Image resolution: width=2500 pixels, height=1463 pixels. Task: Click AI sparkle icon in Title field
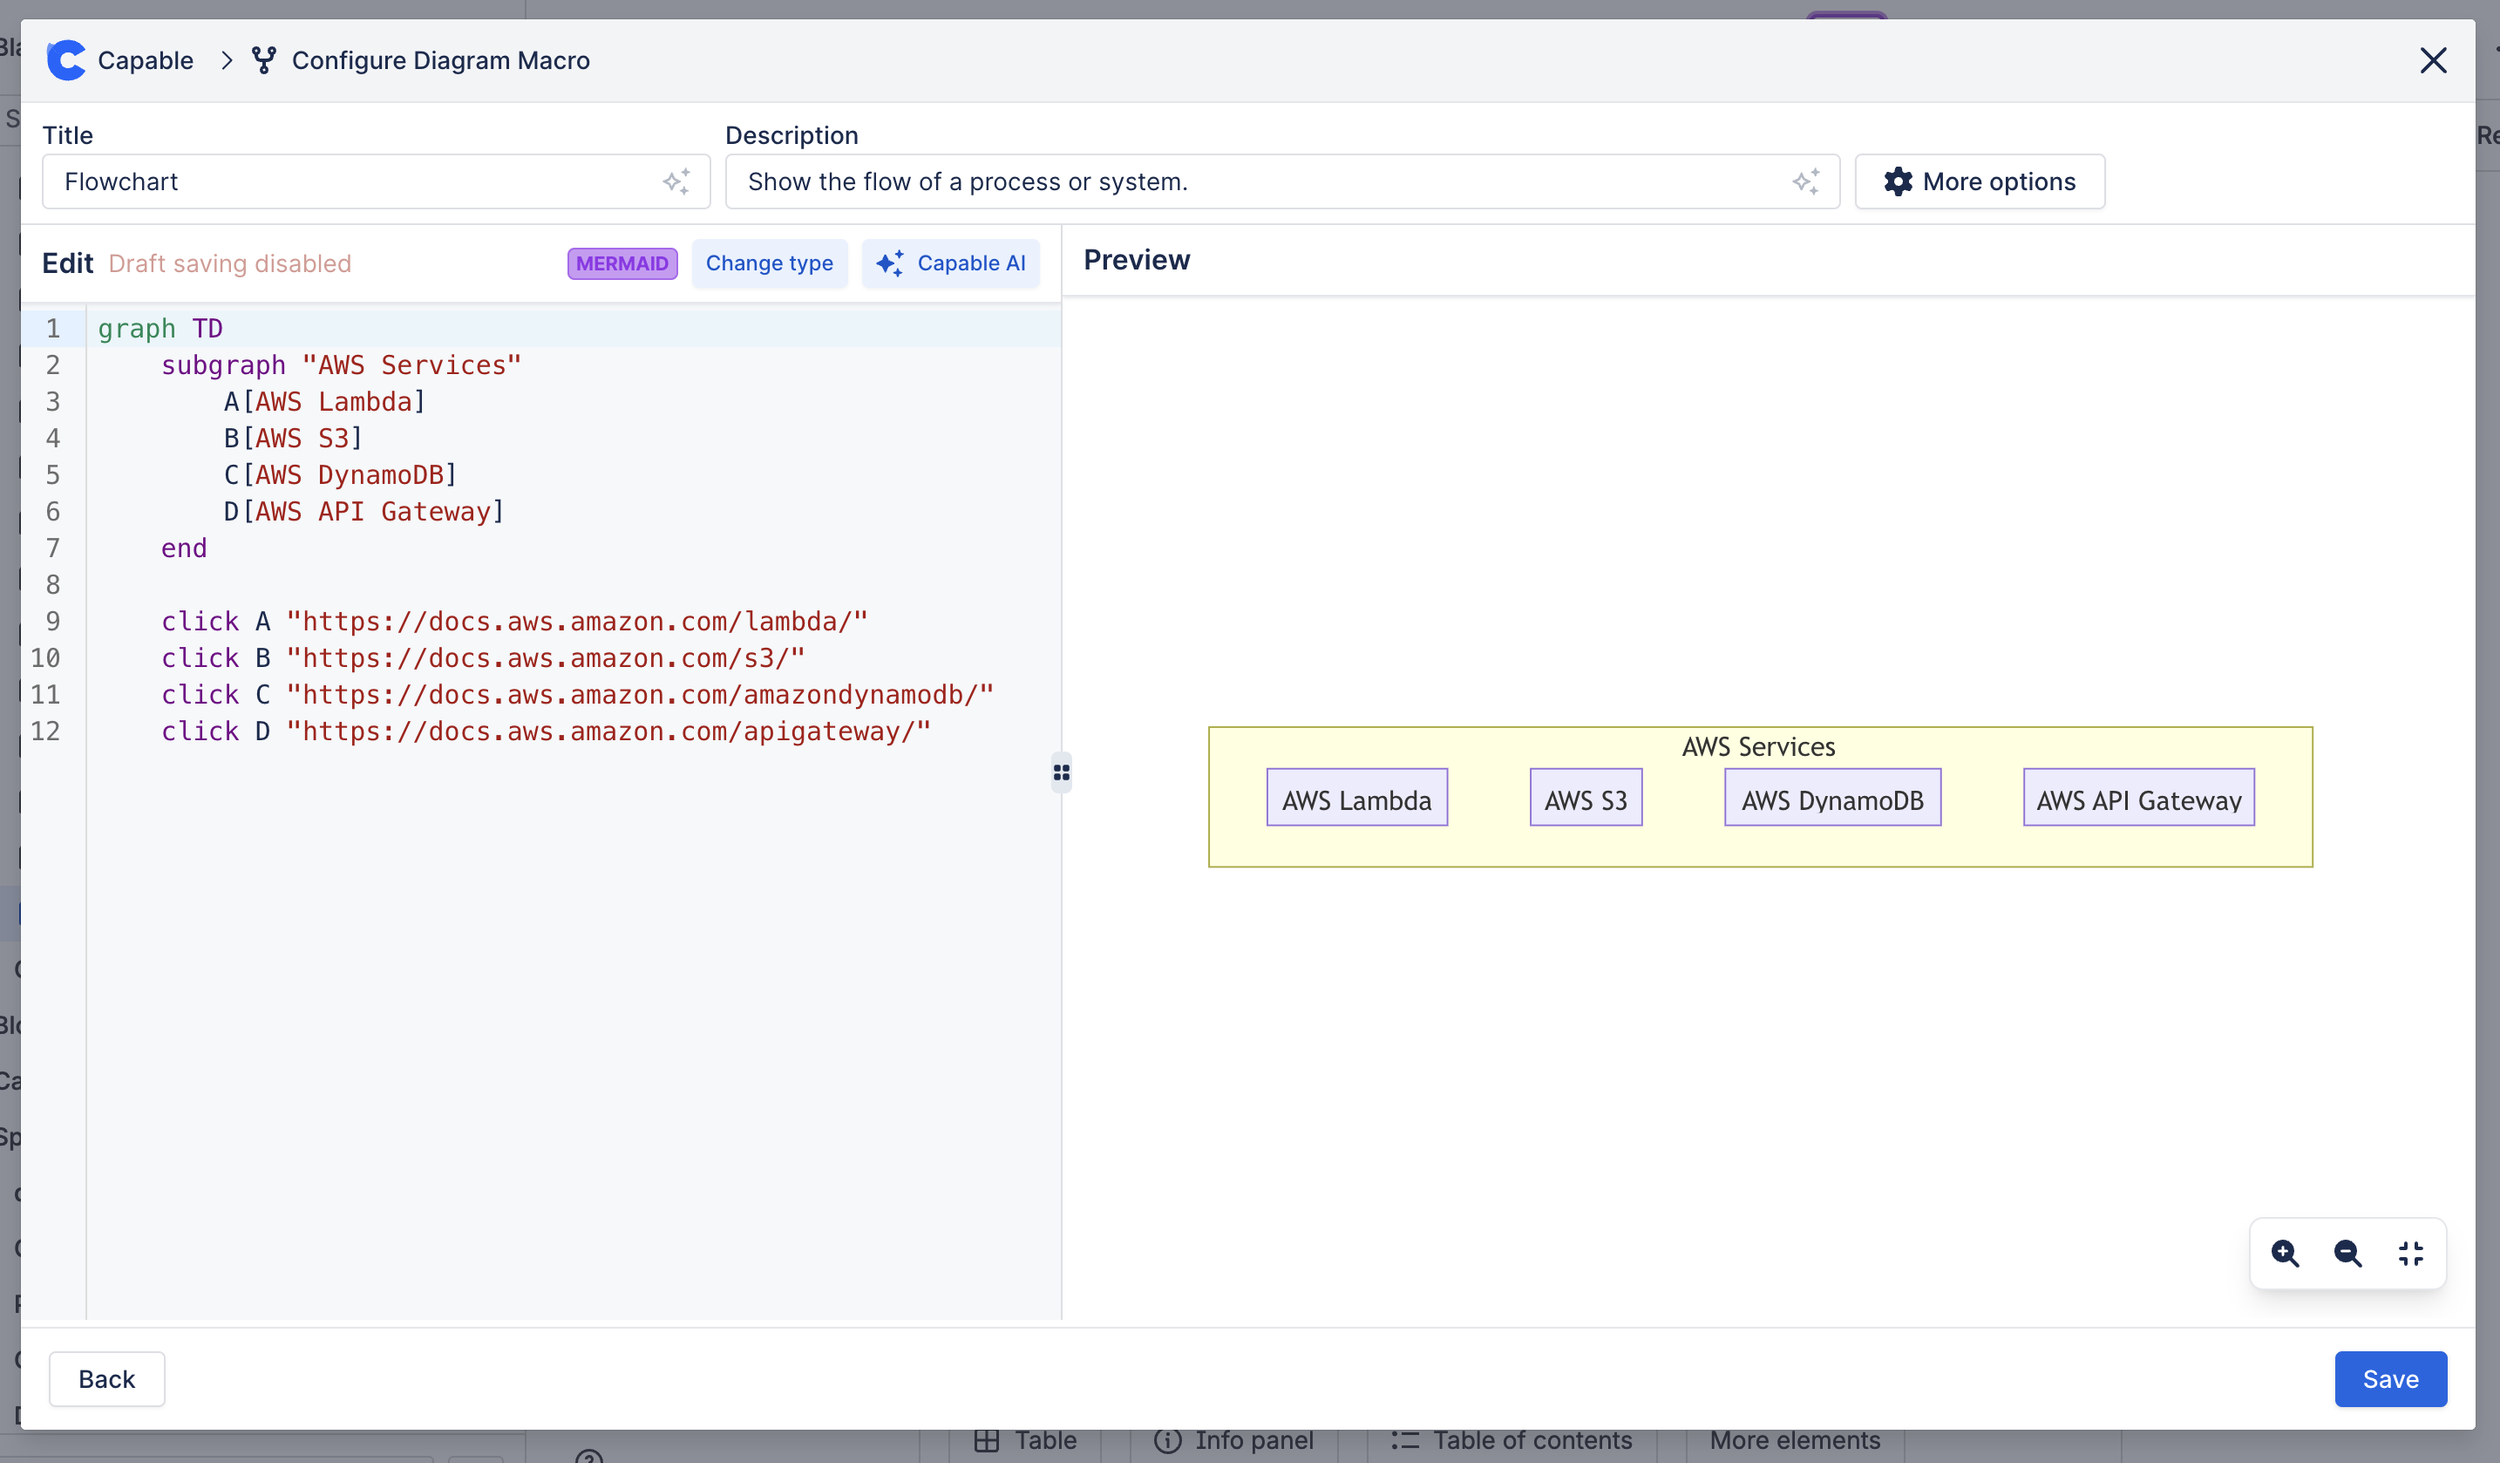coord(677,181)
